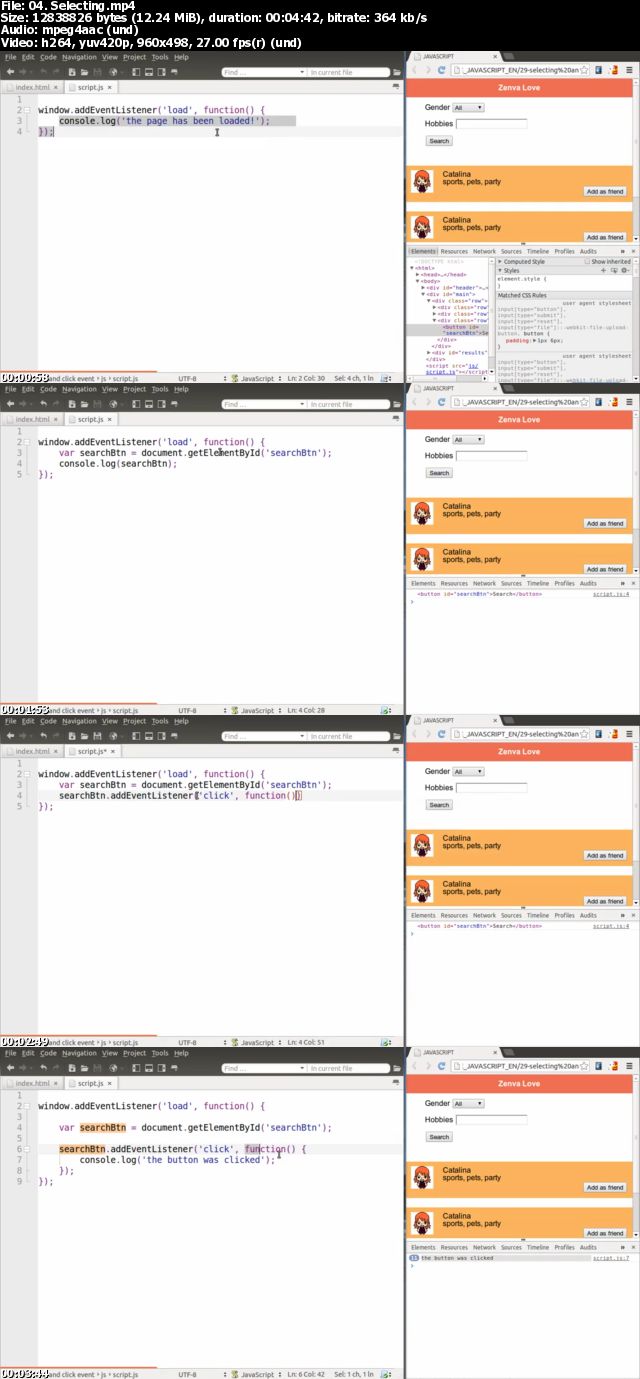Click forward arrow in Komodo toolbar, 00:00:58 frame
The image size is (640, 1379).
pos(24,72)
